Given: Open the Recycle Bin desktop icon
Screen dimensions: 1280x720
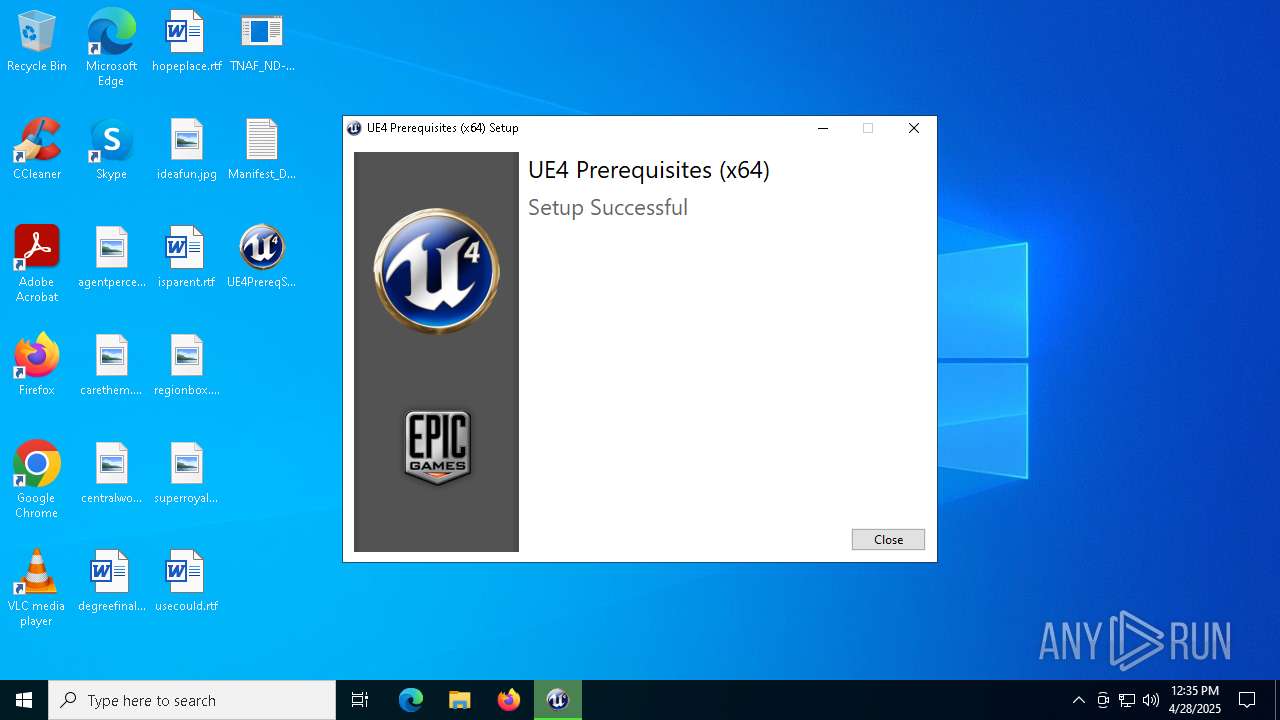Looking at the screenshot, I should [x=37, y=42].
